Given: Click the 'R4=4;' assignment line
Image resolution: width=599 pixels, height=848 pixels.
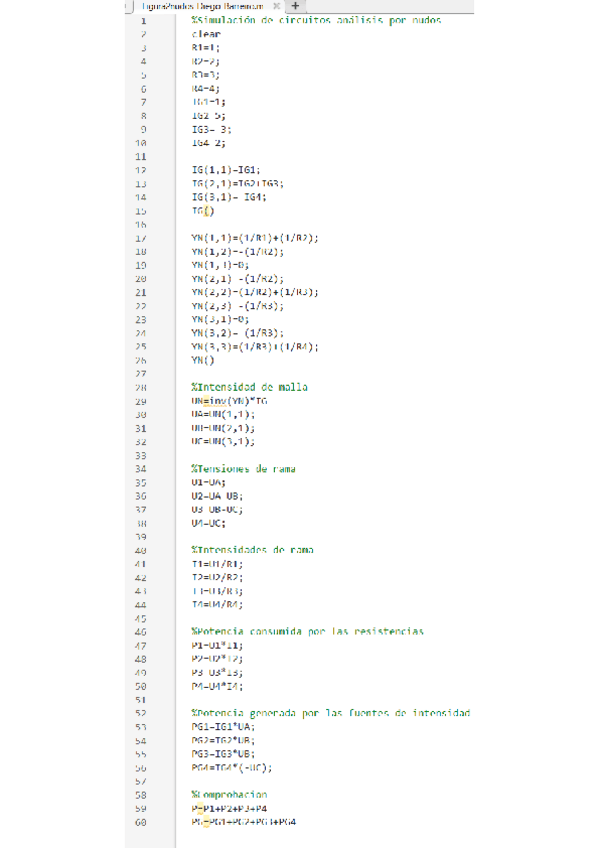Looking at the screenshot, I should 205,89.
